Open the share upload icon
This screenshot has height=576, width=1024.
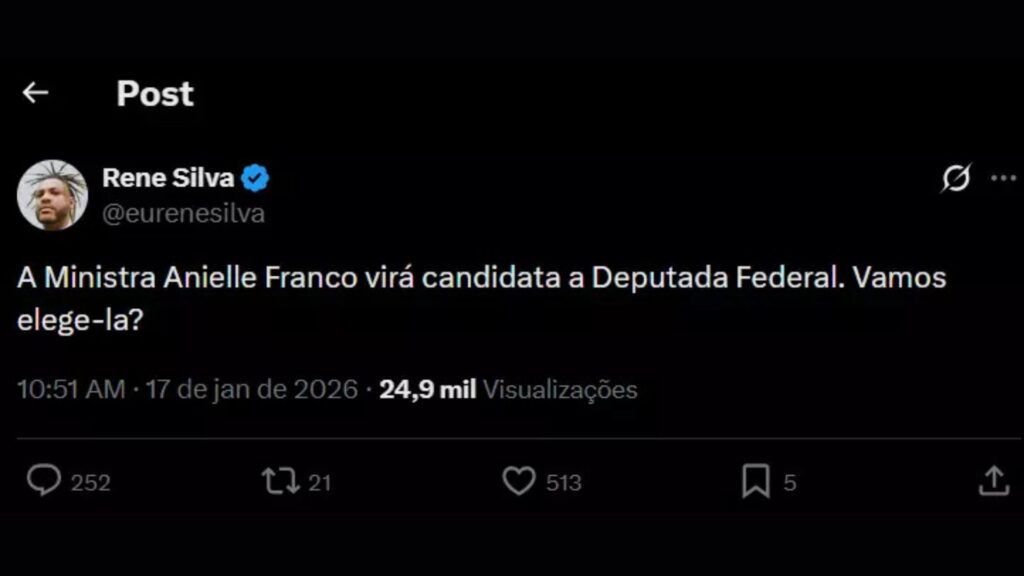coord(992,482)
